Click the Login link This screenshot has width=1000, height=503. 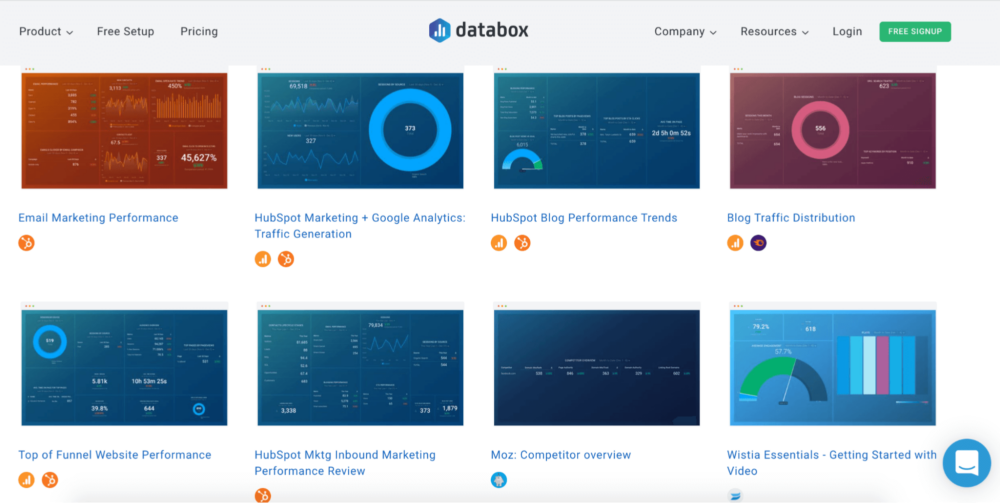(x=847, y=32)
